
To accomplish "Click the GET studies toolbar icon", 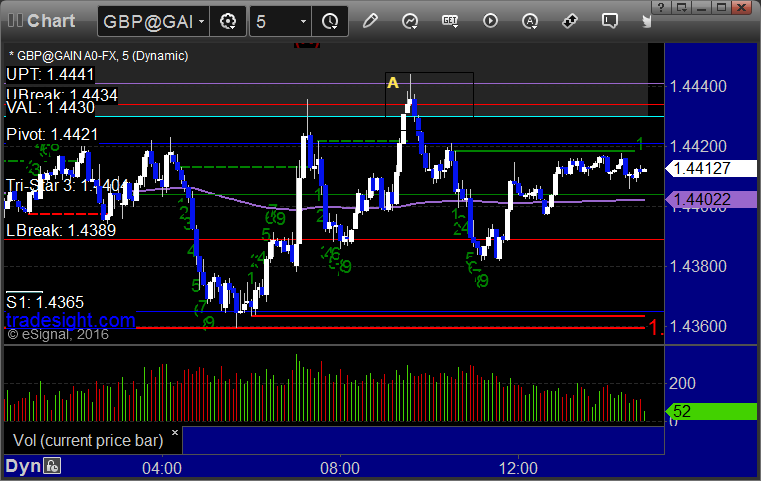I will (450, 21).
